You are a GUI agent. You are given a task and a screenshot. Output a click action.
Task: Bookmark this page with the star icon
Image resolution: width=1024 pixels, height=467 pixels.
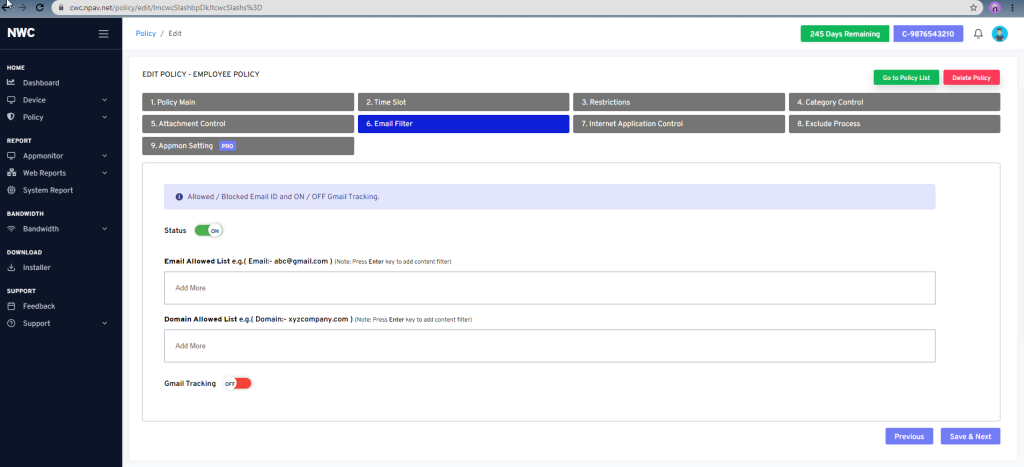click(x=973, y=7)
